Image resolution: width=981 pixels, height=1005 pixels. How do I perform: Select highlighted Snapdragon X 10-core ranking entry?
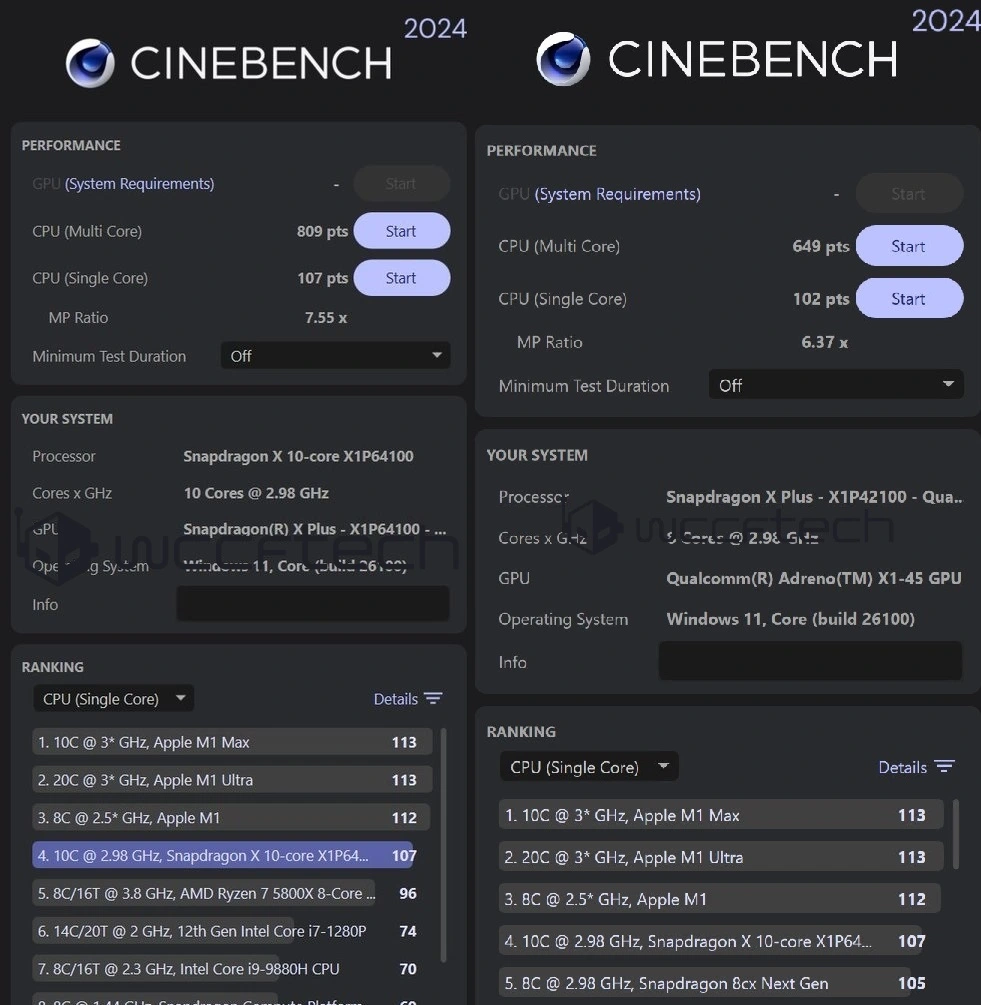point(222,855)
